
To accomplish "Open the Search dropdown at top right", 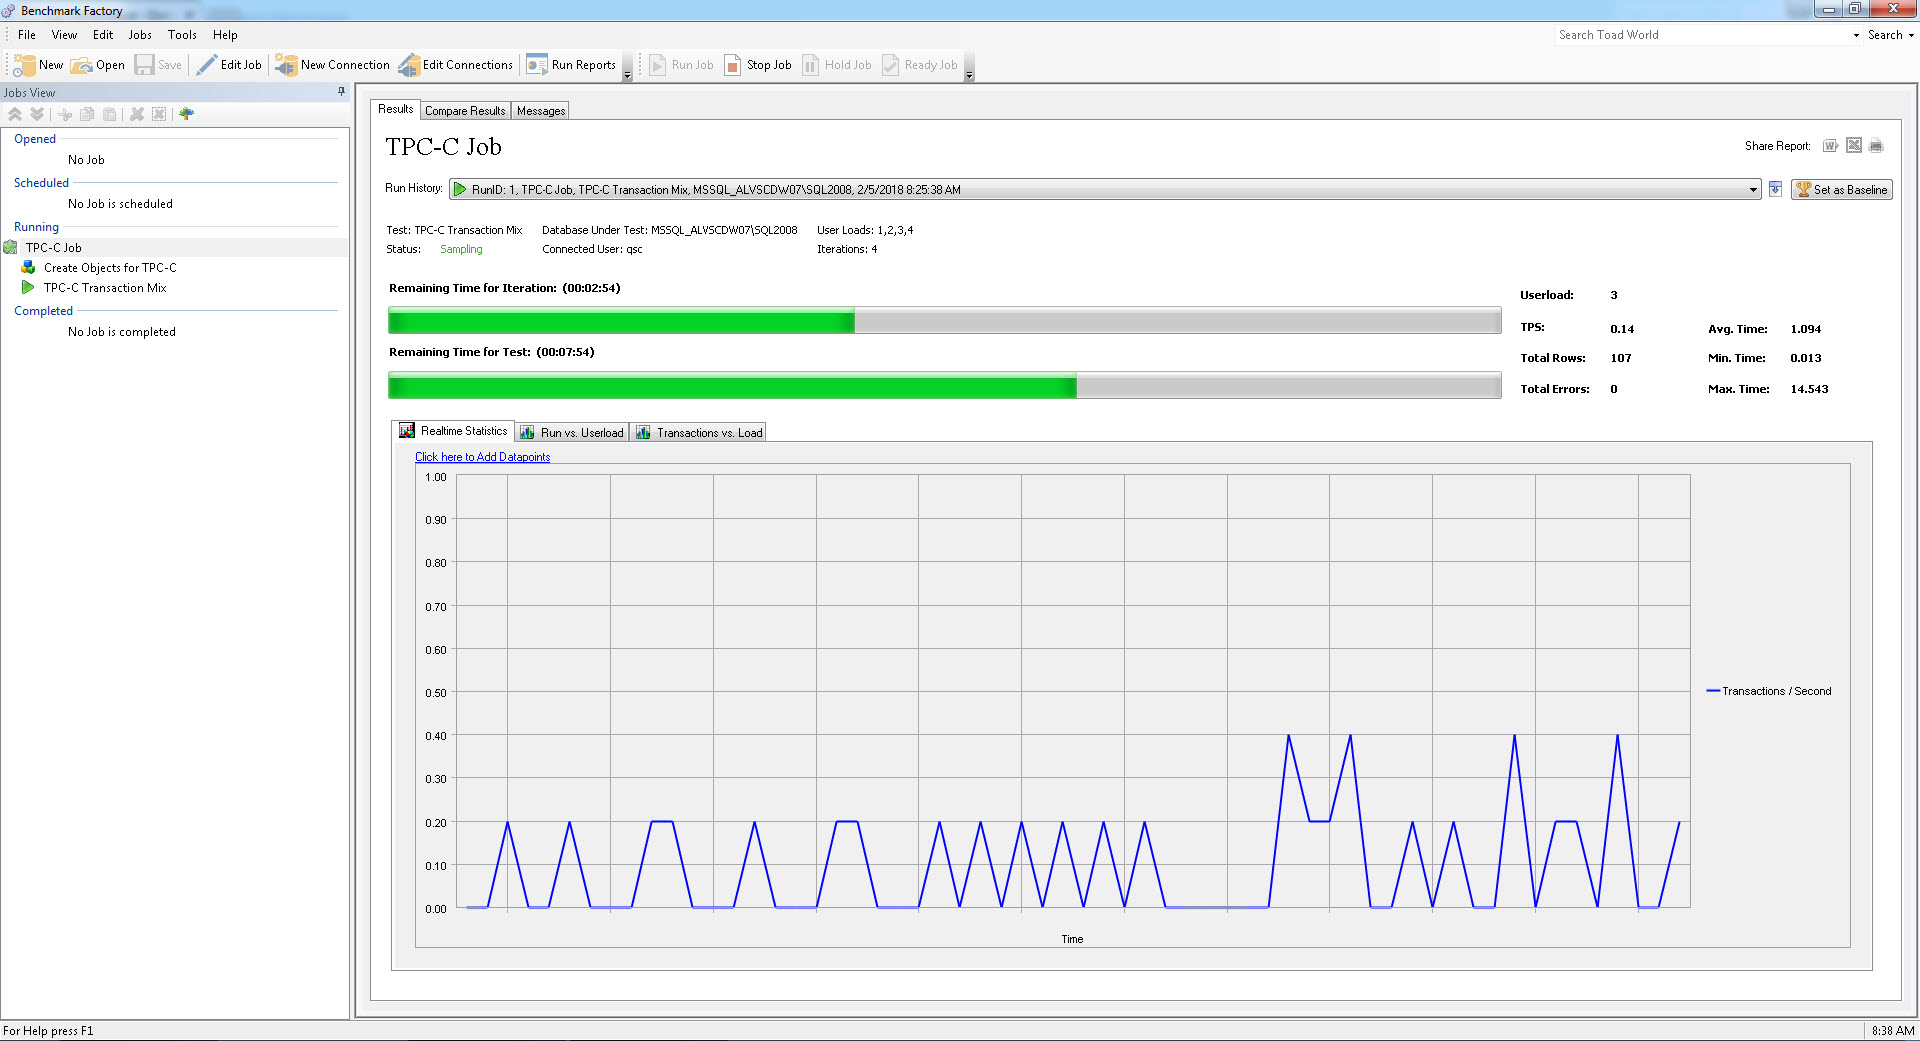I will point(1890,35).
